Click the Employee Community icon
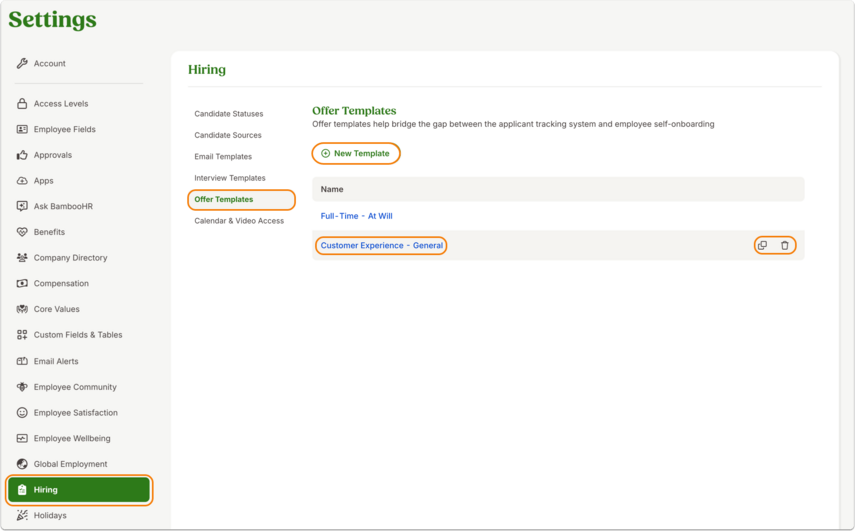The image size is (855, 531). tap(22, 387)
